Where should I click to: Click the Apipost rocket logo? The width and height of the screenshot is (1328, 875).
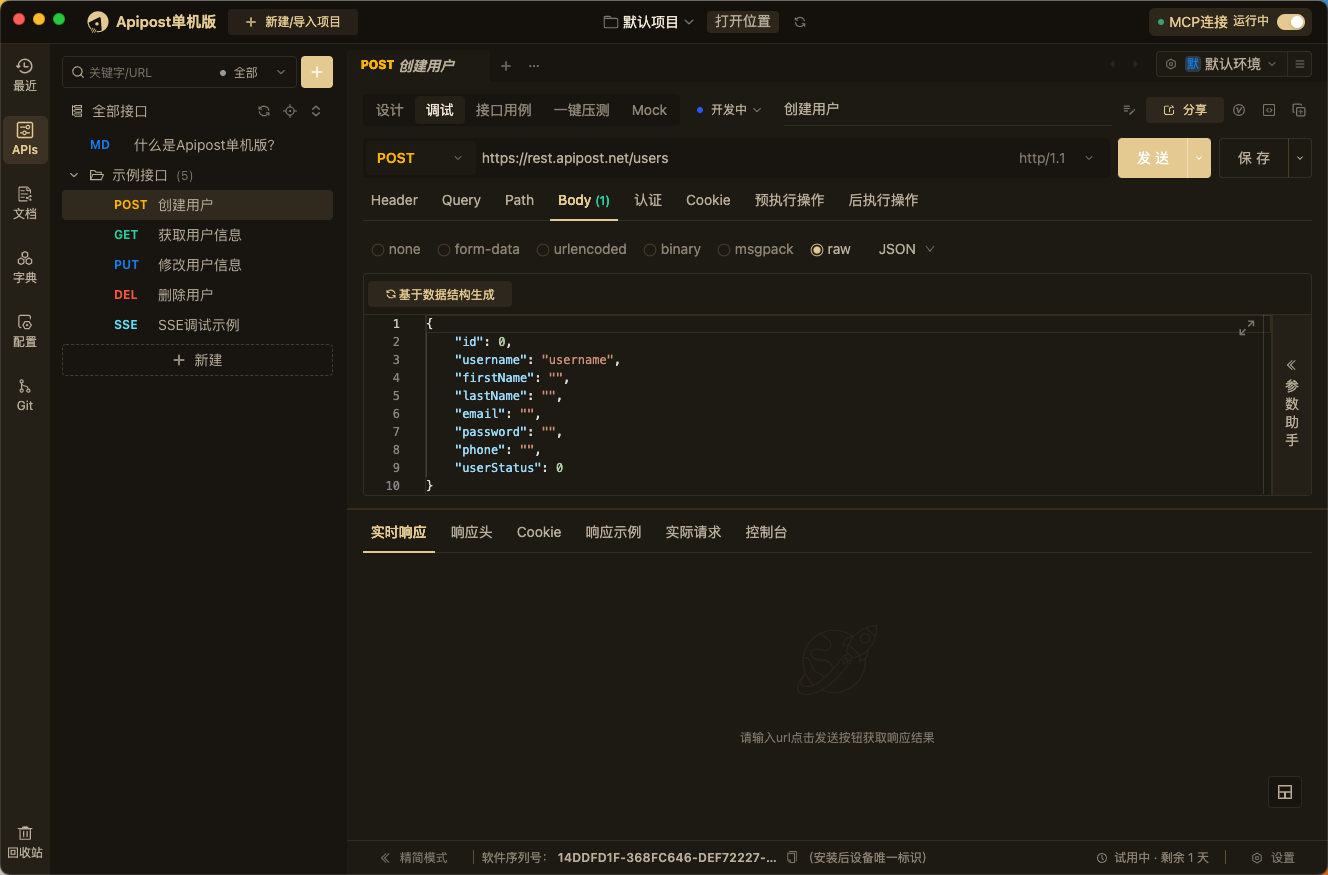click(x=98, y=22)
